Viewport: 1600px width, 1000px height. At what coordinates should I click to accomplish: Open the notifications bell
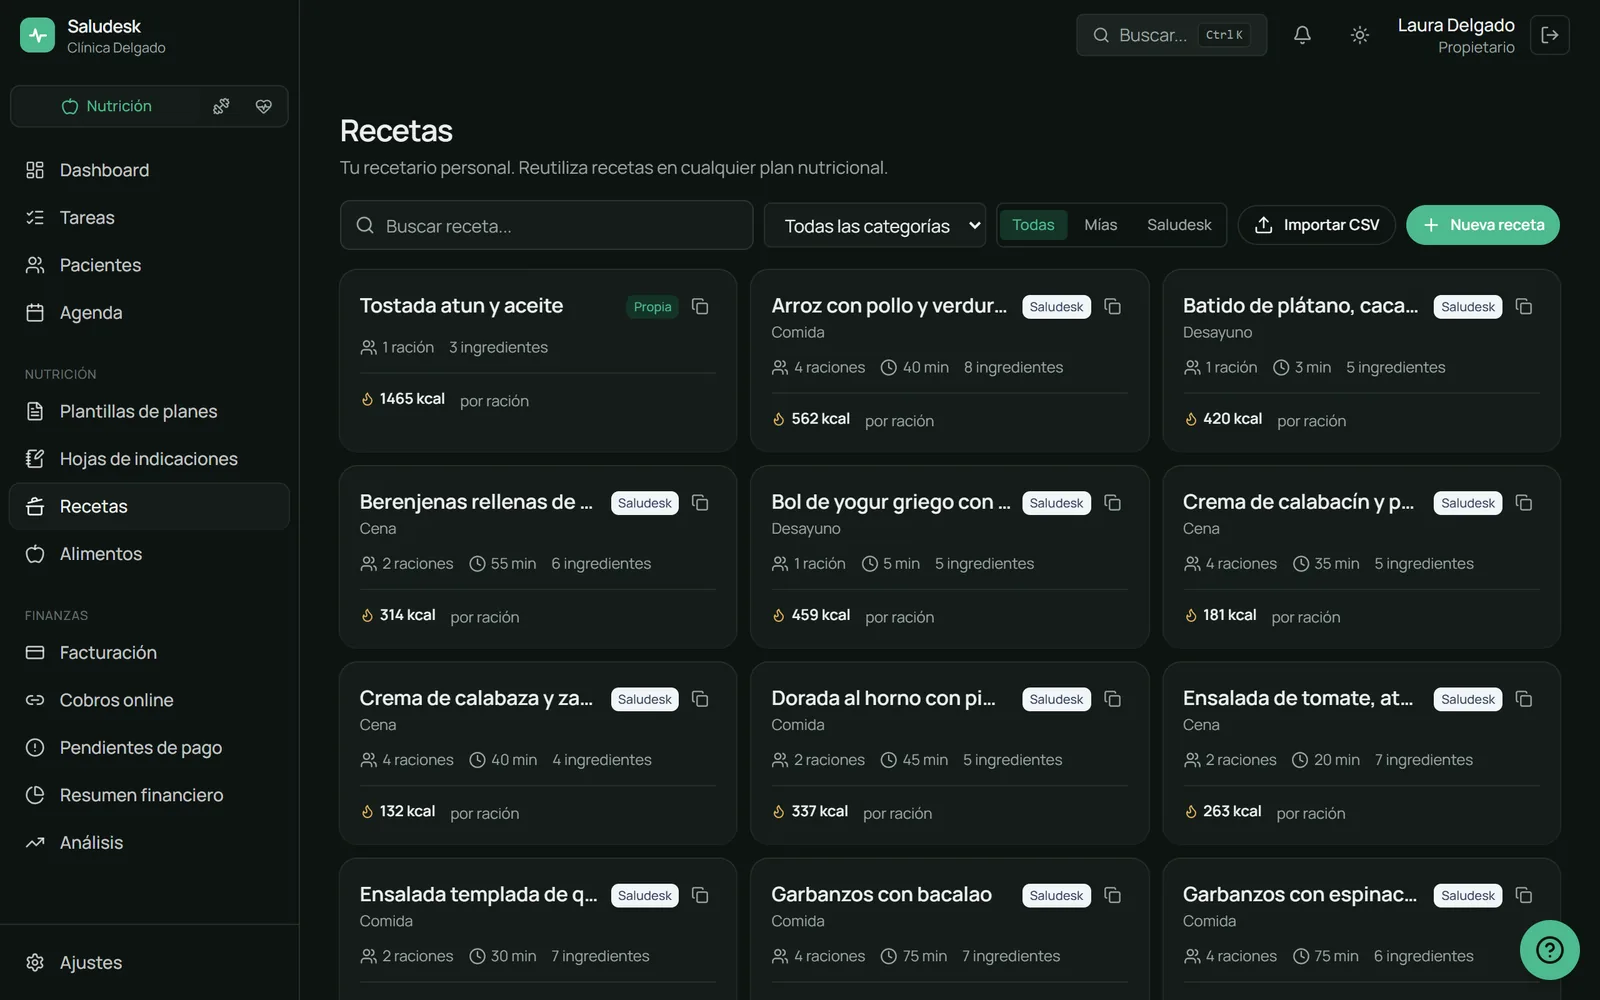[x=1302, y=35]
